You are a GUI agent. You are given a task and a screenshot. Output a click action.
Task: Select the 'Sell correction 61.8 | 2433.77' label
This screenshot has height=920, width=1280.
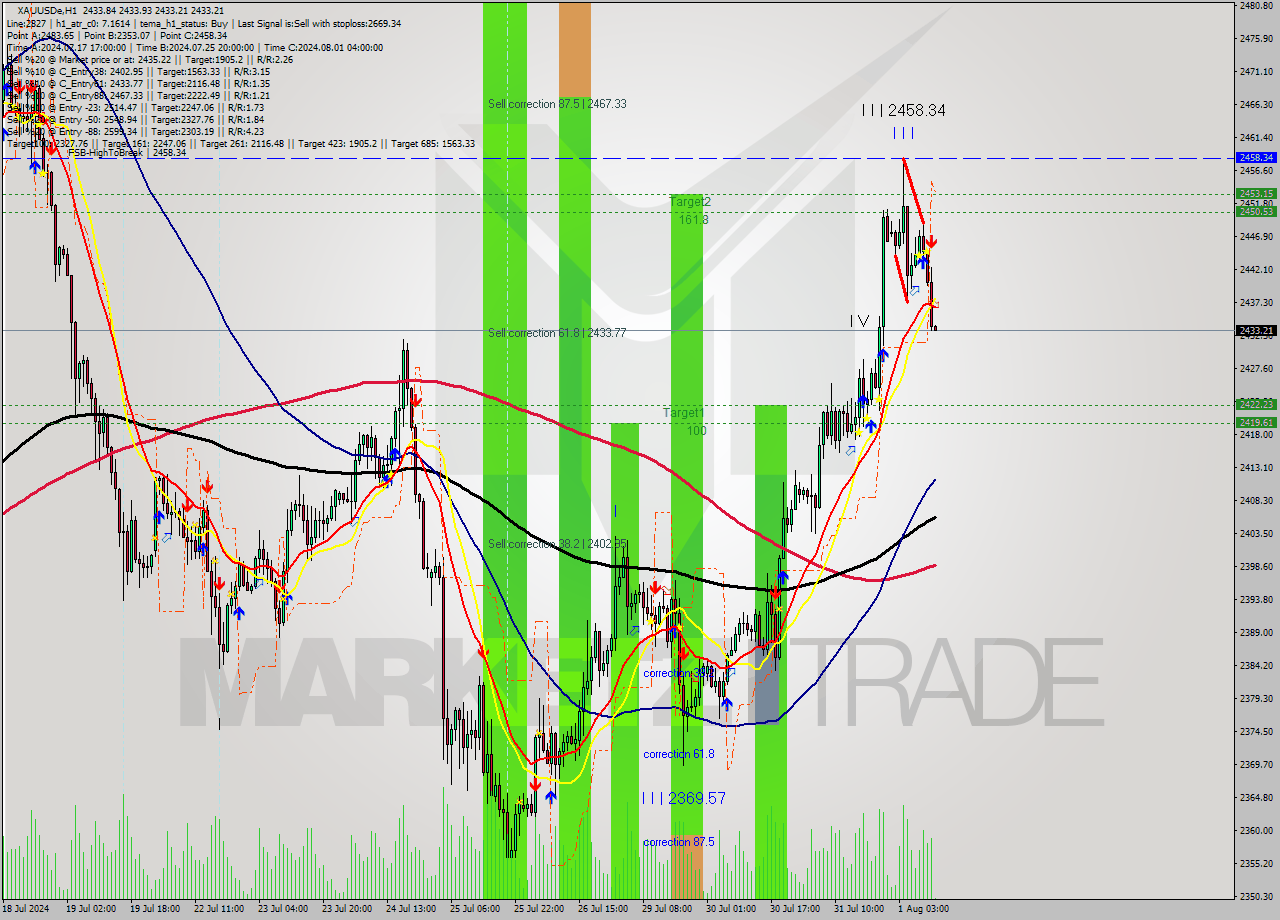557,333
